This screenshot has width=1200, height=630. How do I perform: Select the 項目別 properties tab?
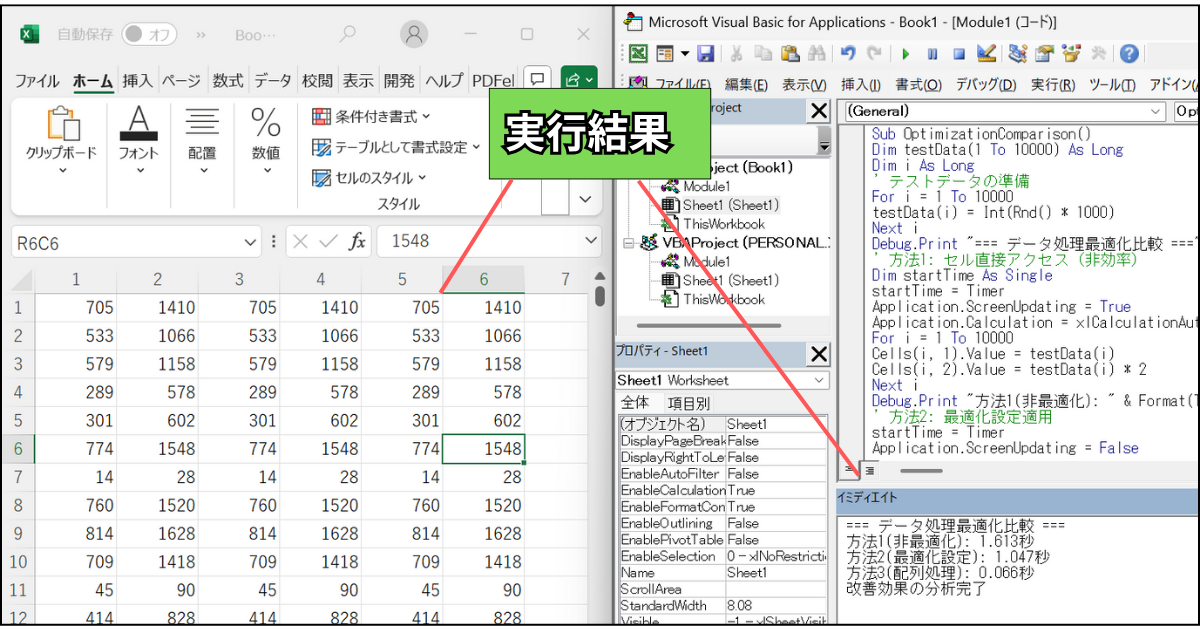(689, 403)
